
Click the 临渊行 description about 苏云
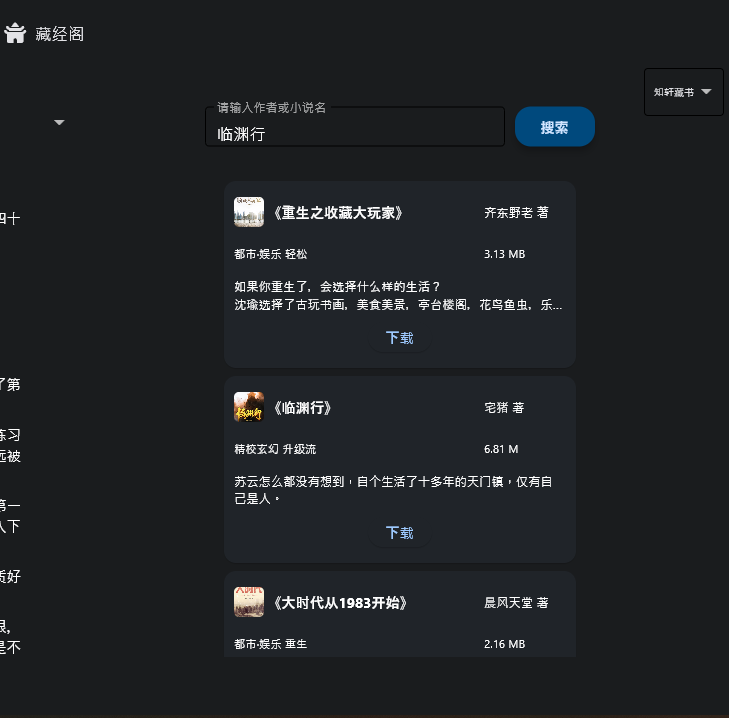[x=393, y=490]
